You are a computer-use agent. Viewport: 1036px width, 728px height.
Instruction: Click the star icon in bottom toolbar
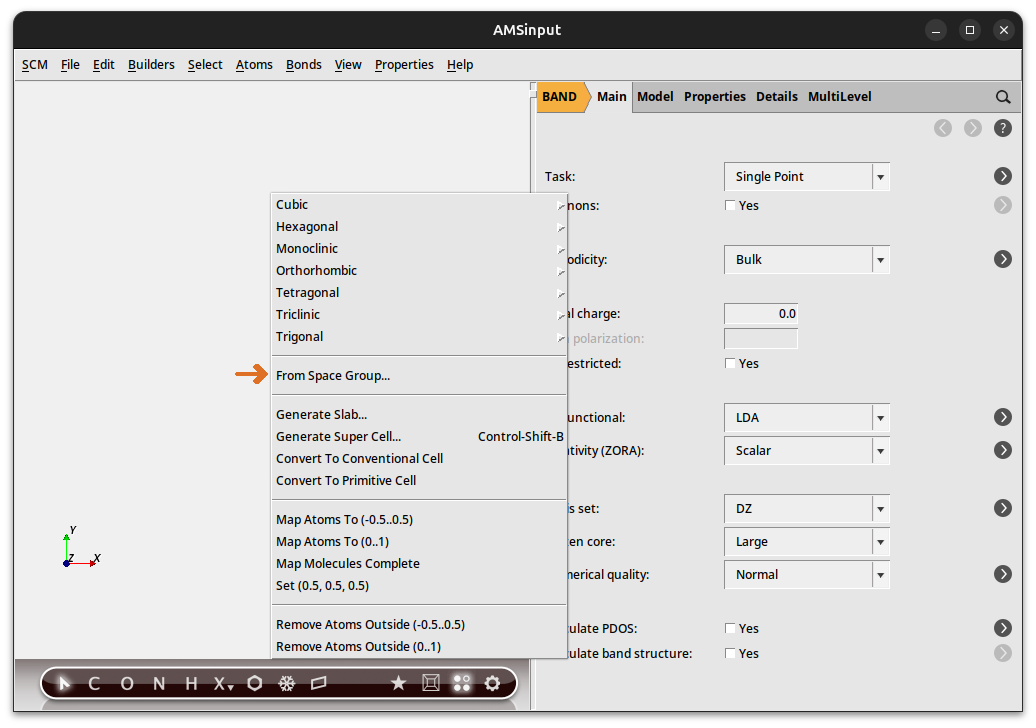click(x=398, y=684)
